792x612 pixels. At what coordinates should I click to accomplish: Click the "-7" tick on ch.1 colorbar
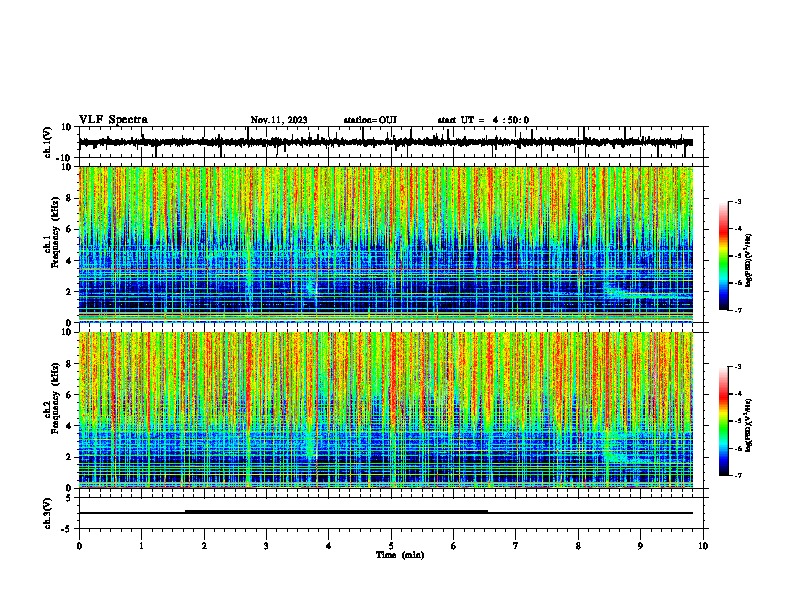coord(737,310)
